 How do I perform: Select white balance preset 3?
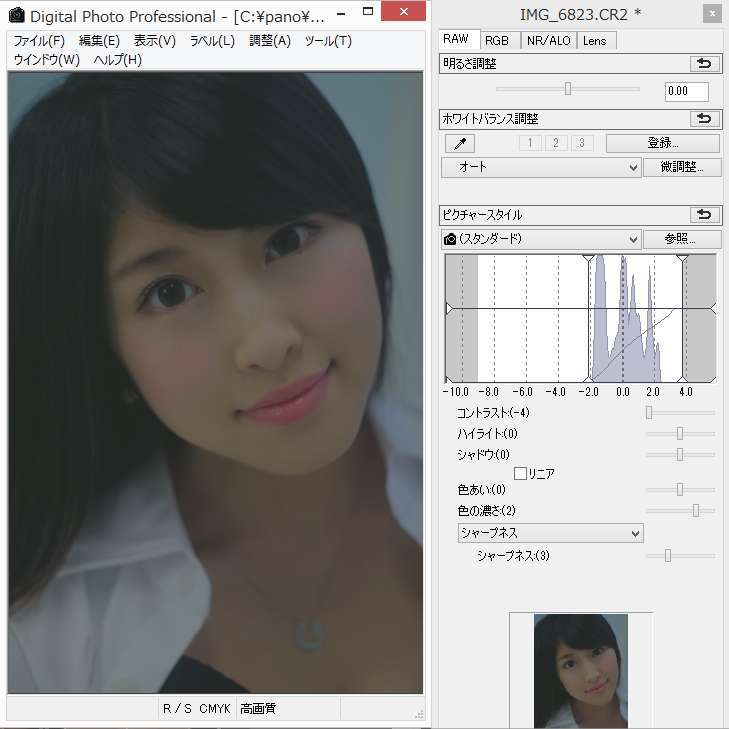581,143
